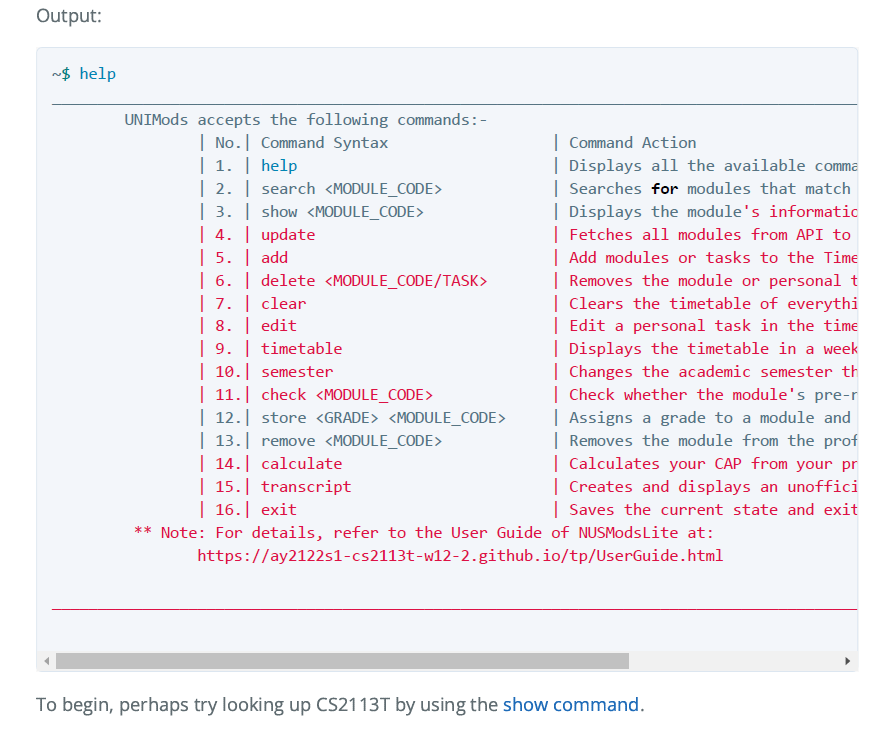The image size is (887, 735).
Task: Click the horizontal scrollbar thumb
Action: point(342,661)
